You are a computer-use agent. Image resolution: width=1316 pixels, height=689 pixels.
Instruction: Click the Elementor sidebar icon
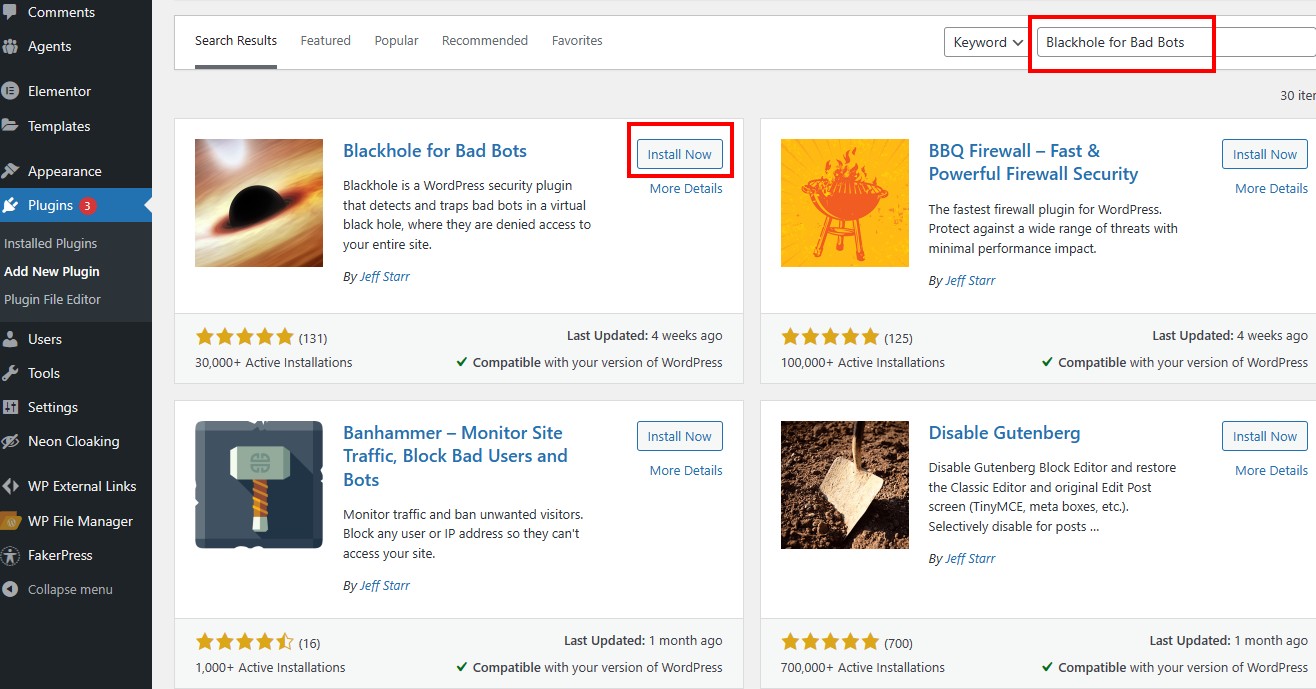(x=10, y=91)
